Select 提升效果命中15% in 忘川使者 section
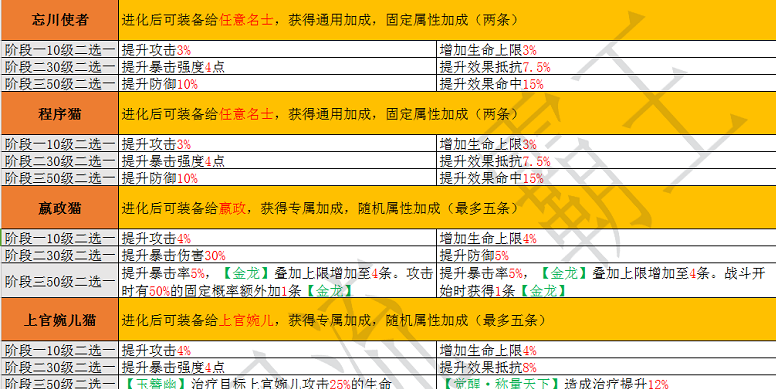 tap(606, 83)
